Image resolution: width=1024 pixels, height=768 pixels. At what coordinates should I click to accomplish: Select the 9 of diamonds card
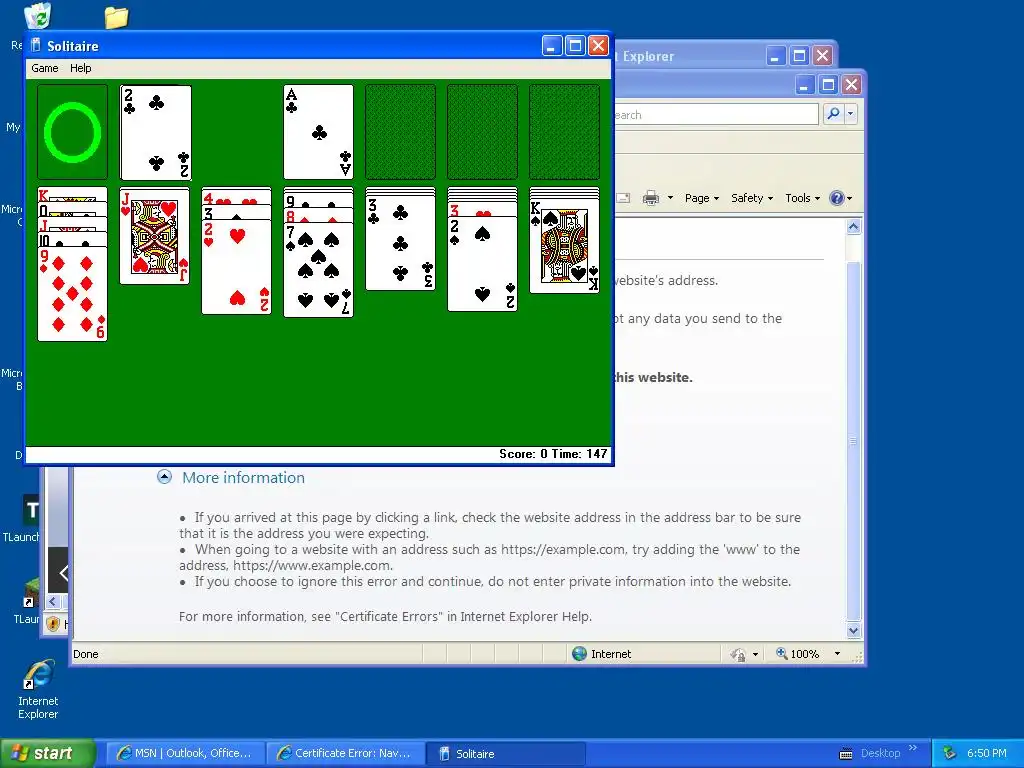click(x=72, y=294)
